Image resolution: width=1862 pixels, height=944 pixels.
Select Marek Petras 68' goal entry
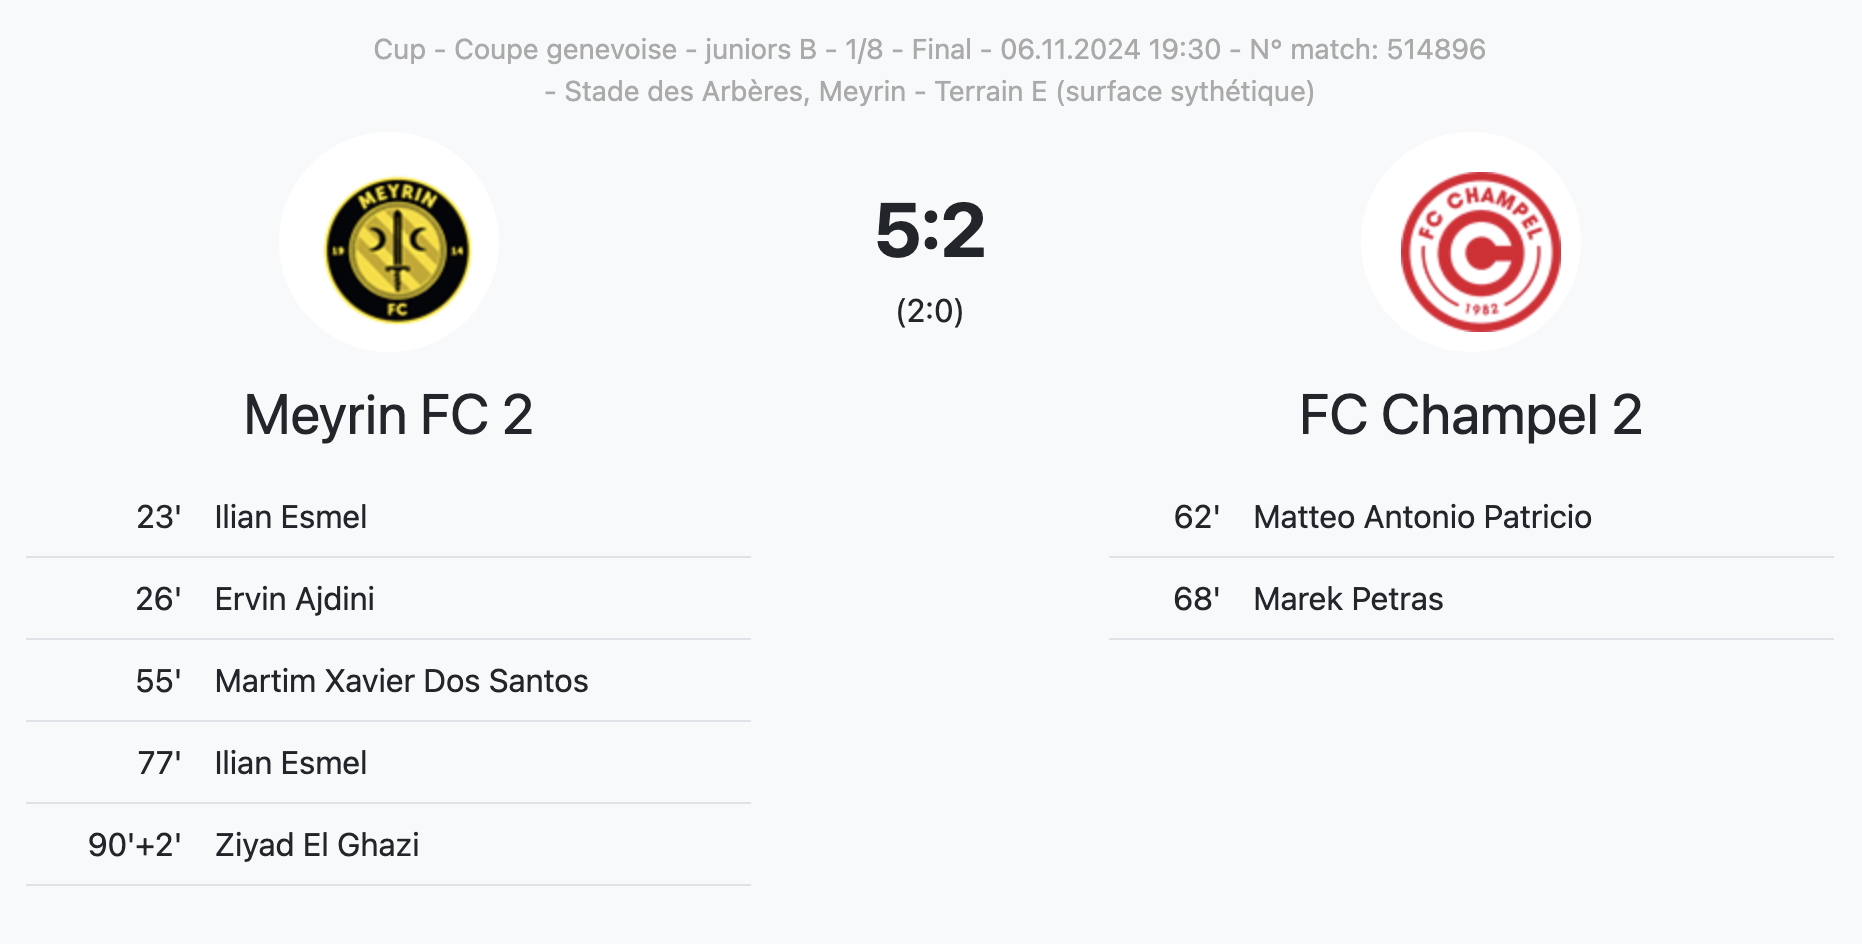coord(1348,599)
